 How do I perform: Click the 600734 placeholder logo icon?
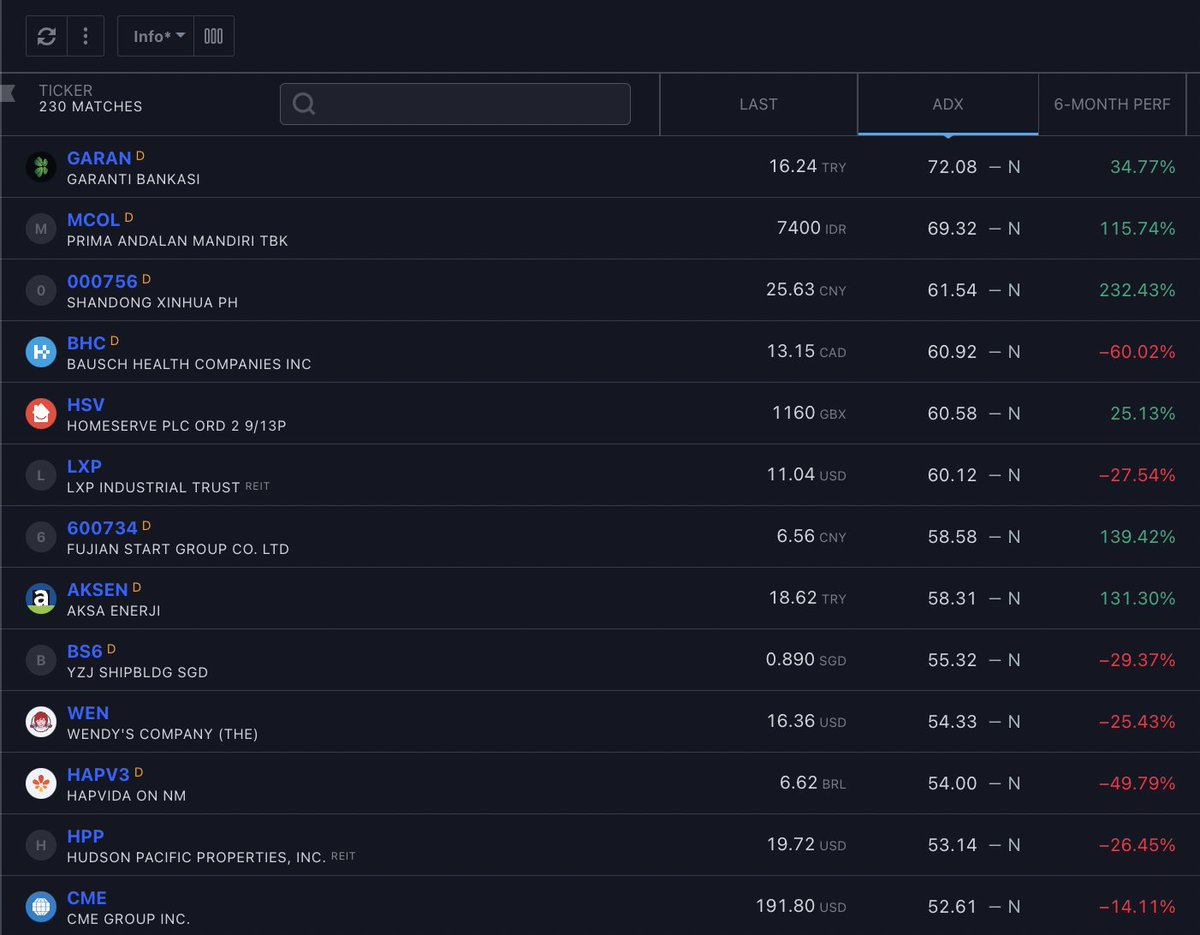click(x=41, y=537)
